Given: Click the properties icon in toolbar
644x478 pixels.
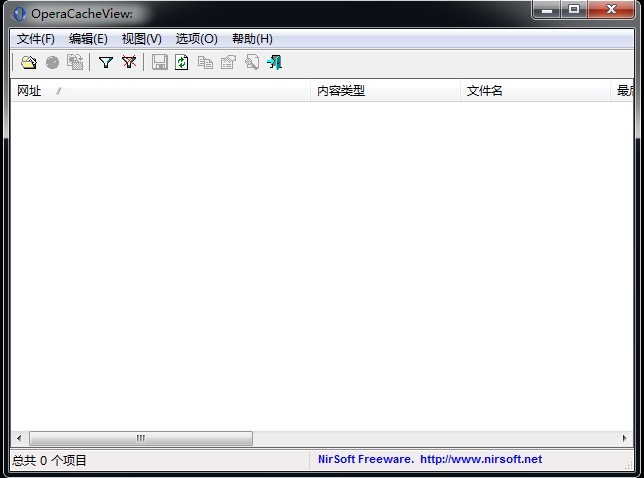Looking at the screenshot, I should tap(228, 62).
